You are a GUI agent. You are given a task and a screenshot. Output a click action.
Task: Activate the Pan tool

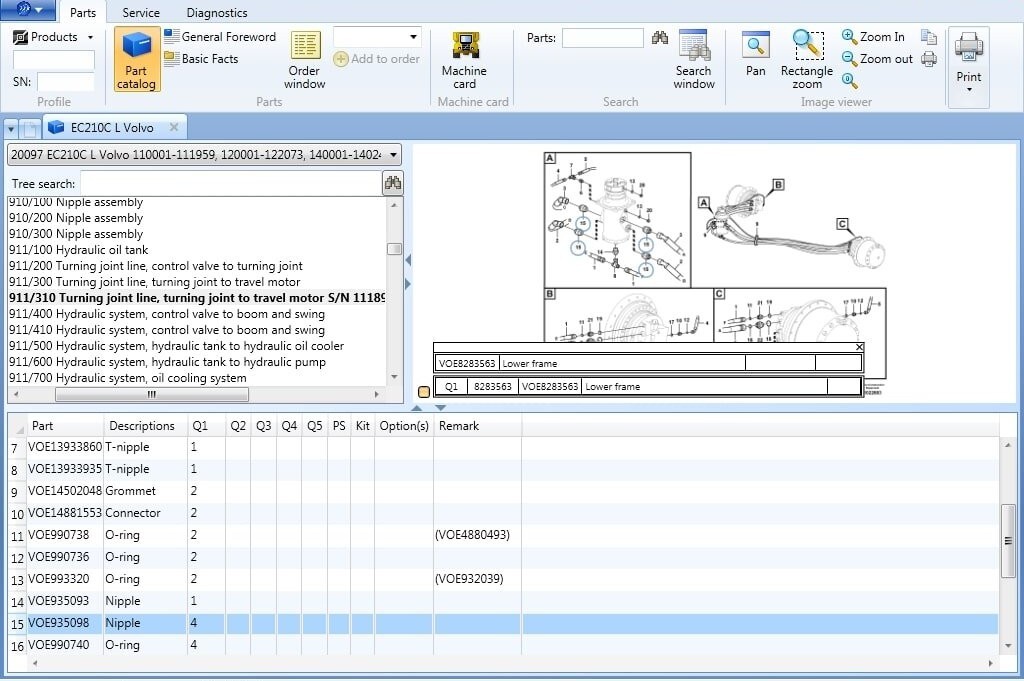[756, 54]
